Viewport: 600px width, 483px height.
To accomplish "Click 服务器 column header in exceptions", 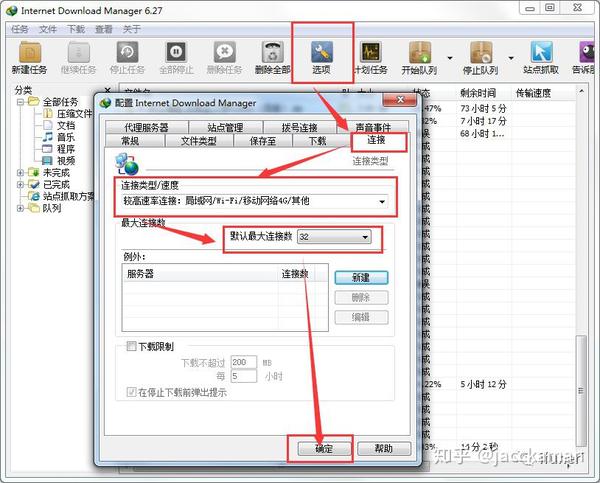I will point(200,274).
